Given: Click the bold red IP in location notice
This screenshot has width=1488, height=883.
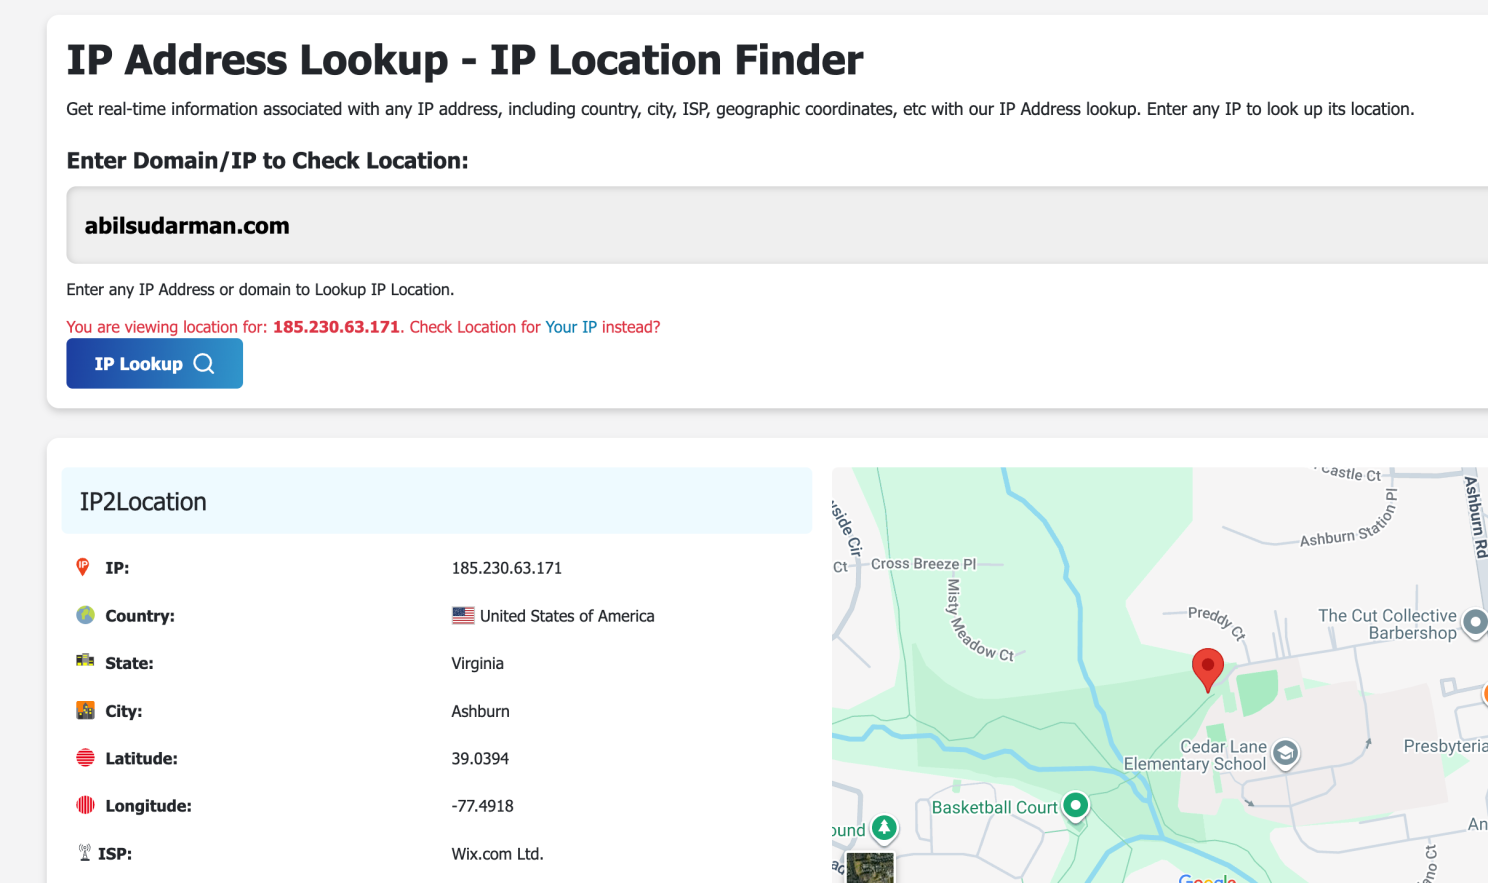Looking at the screenshot, I should [x=336, y=327].
